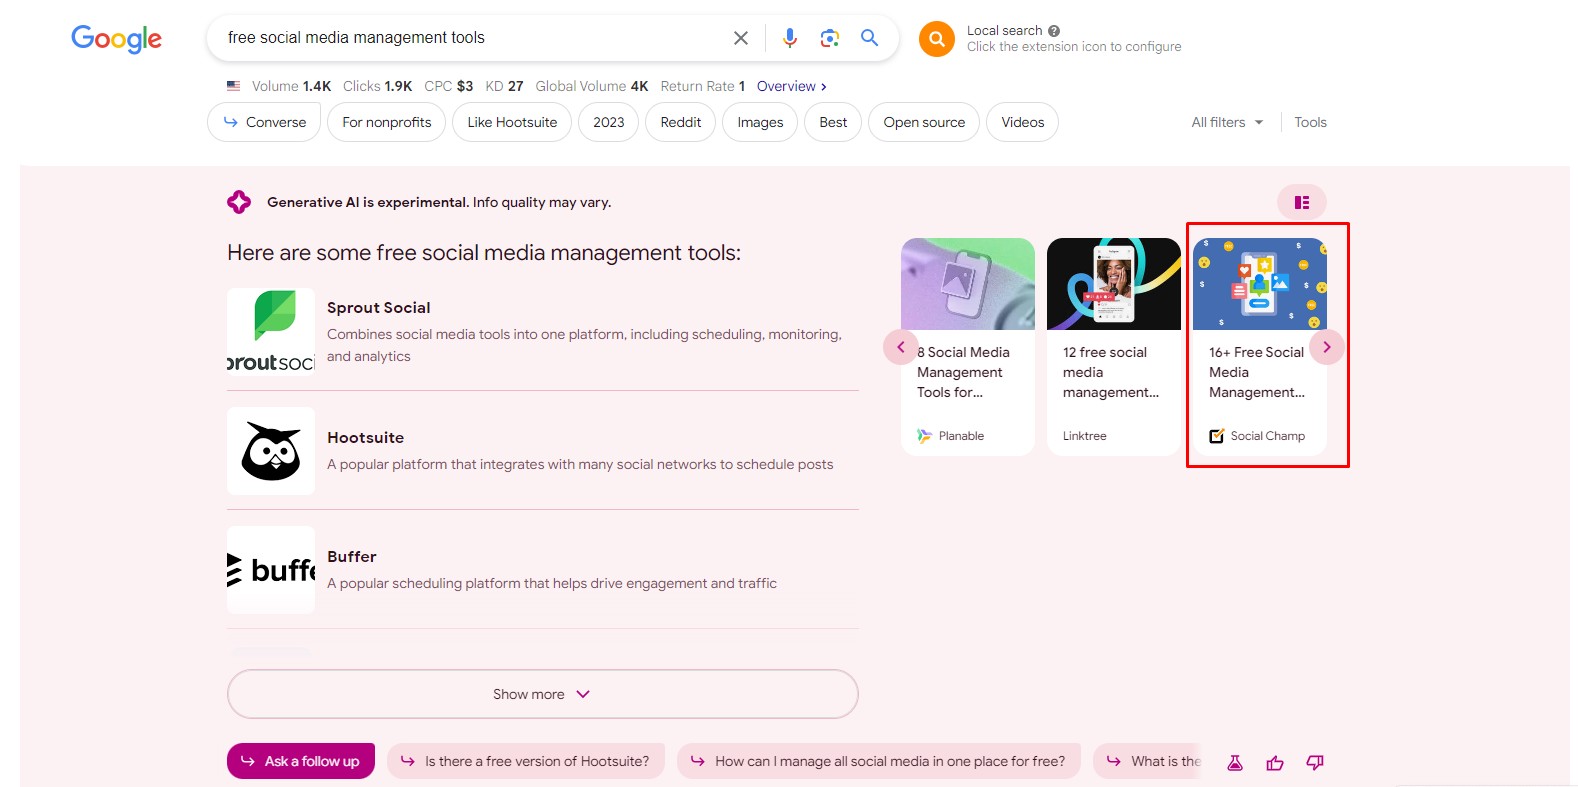Image resolution: width=1578 pixels, height=787 pixels.
Task: Open the '8 Social Media Management Tools' card
Action: click(x=968, y=346)
